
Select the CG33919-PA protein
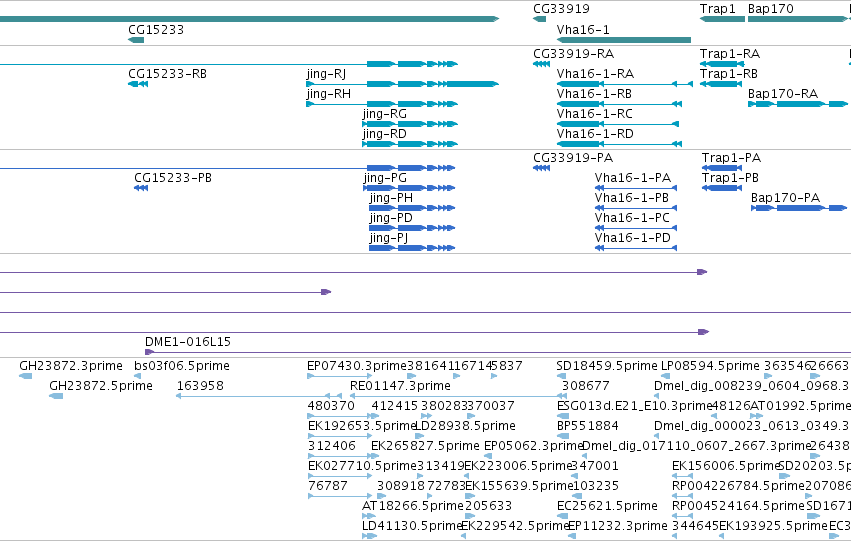[573, 158]
